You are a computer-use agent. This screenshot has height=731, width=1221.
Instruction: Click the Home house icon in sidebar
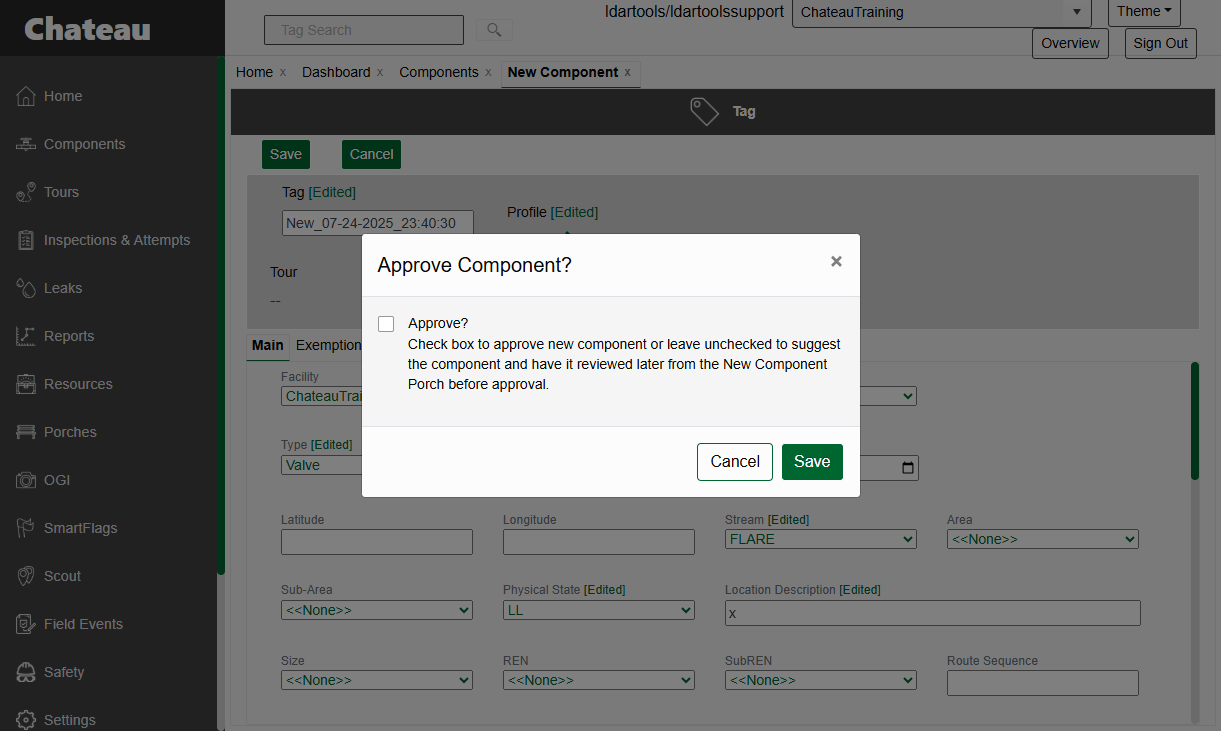pyautogui.click(x=26, y=96)
